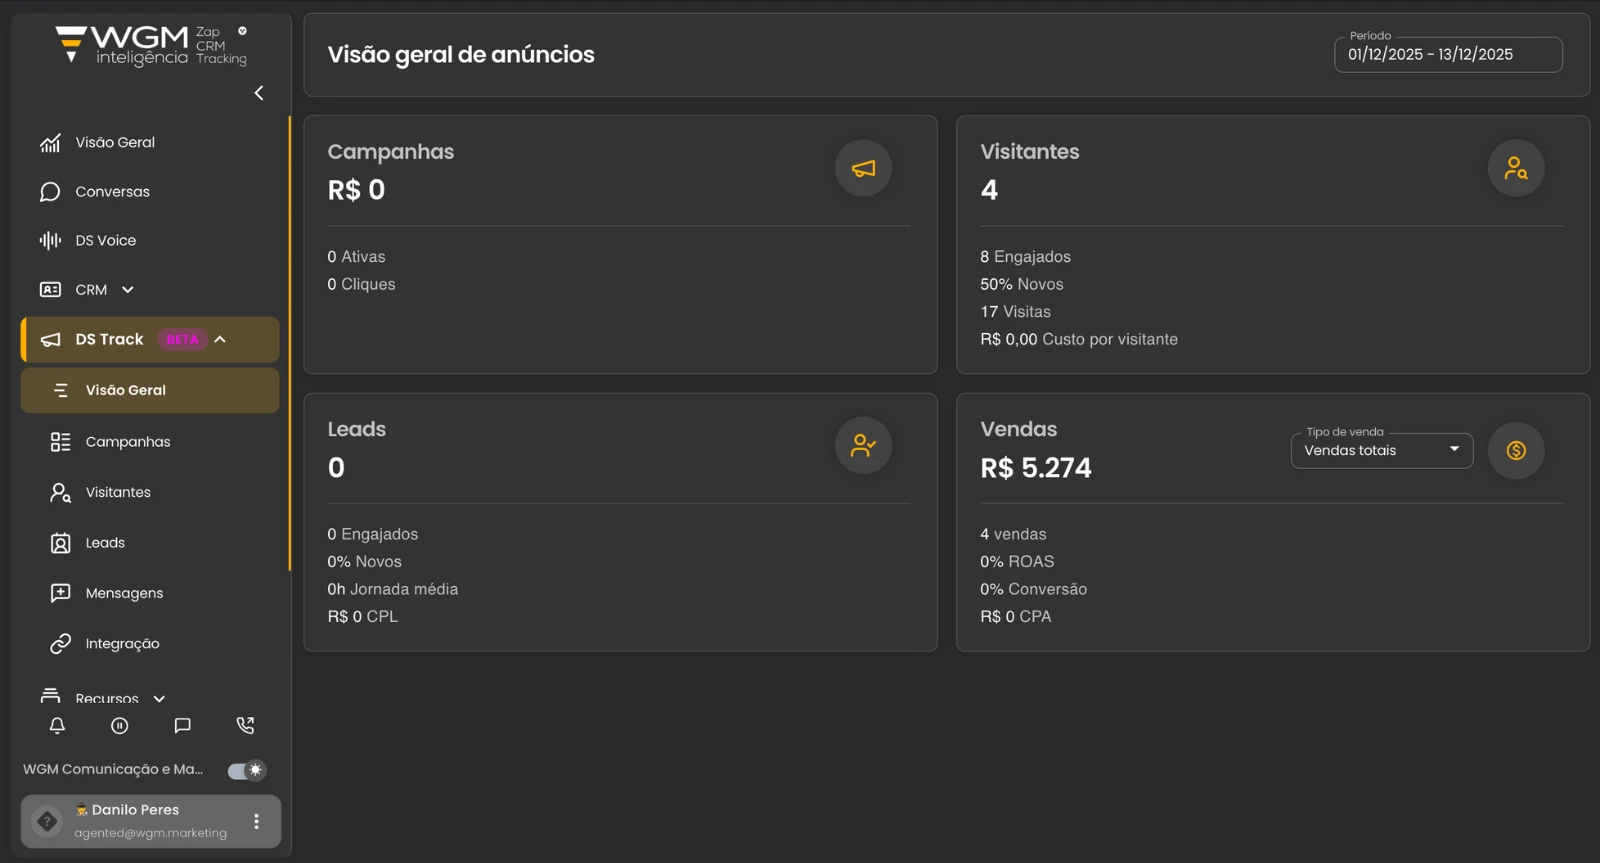Collapse the sidebar with the left arrow
The width and height of the screenshot is (1600, 863).
tap(259, 93)
